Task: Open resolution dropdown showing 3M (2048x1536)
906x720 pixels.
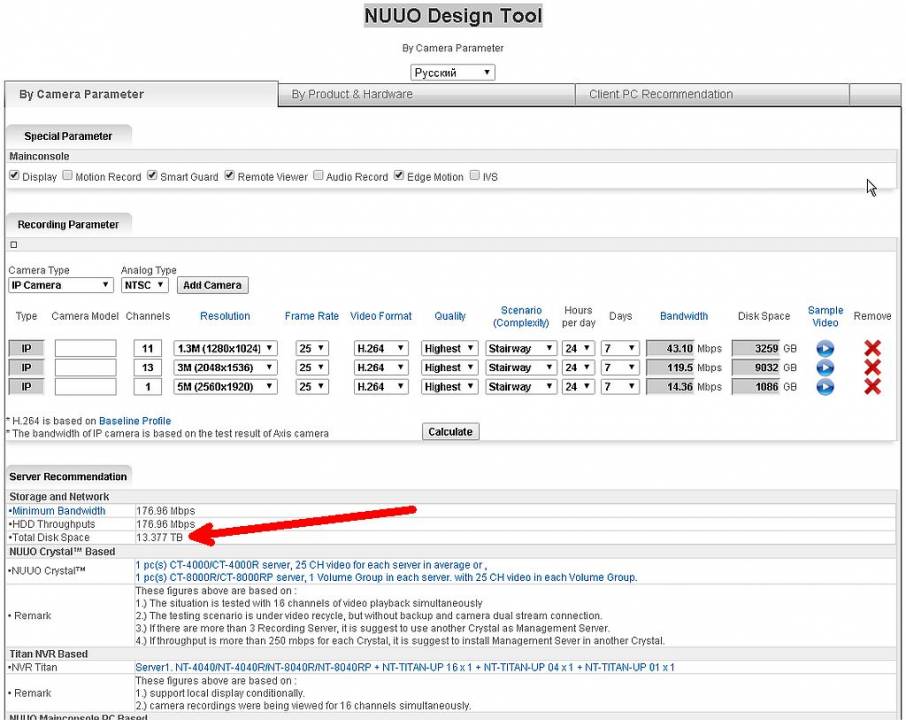Action: point(225,368)
